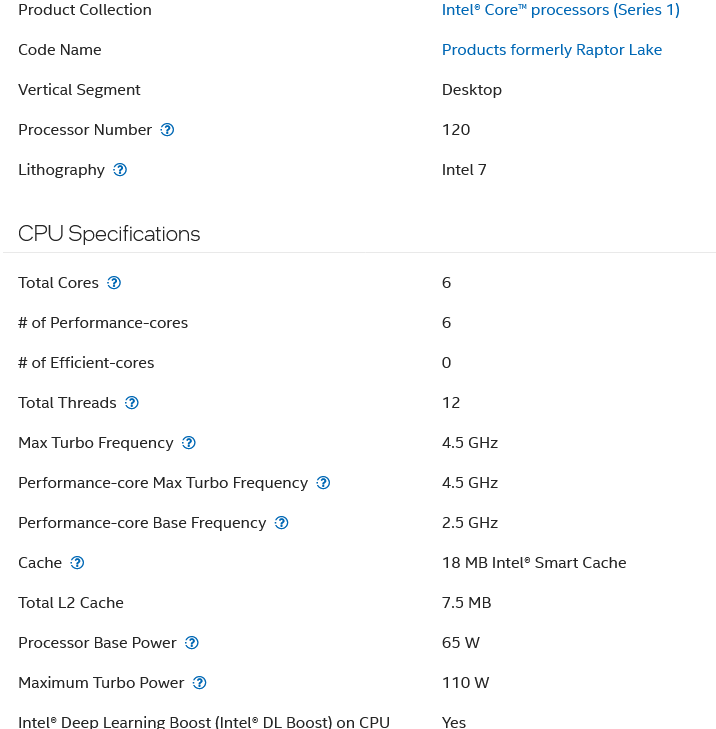Click the Intel Deep Learning Boost row label

[x=204, y=722]
